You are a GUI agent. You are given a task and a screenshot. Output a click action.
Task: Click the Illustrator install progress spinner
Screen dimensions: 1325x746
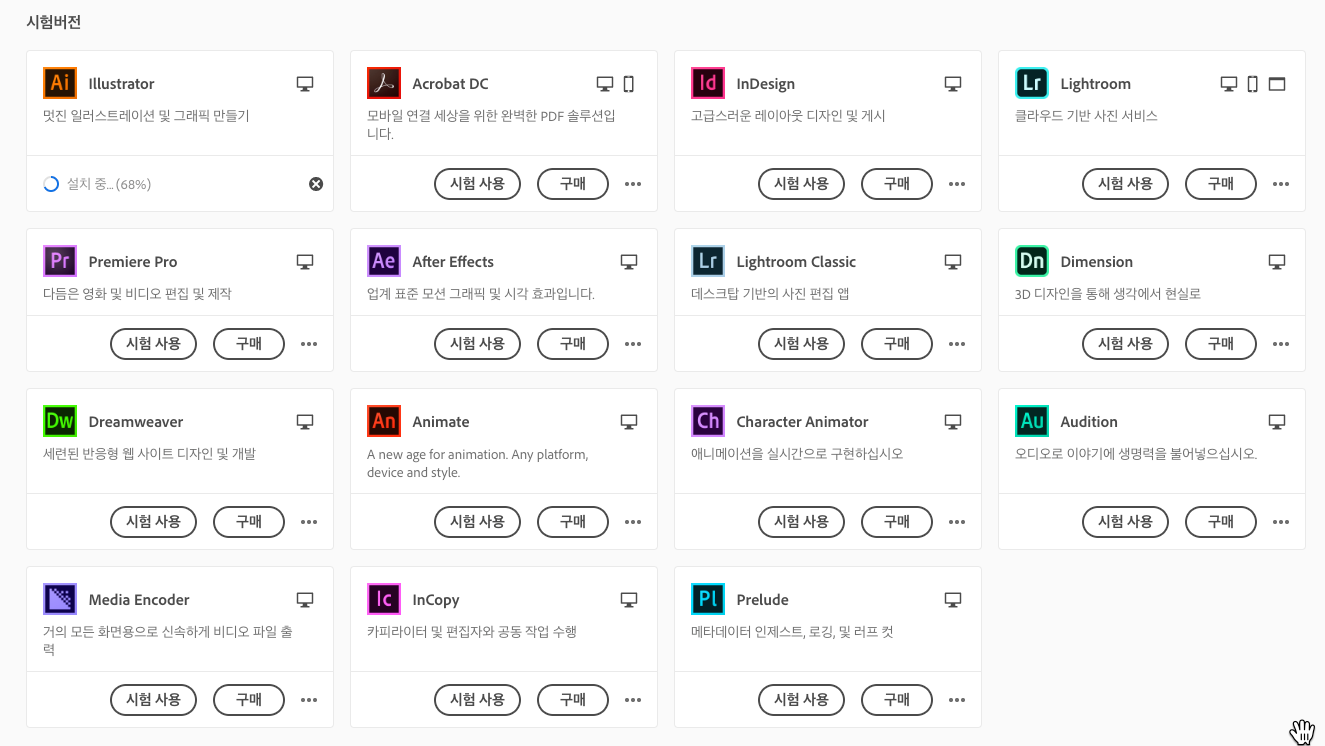pos(51,184)
